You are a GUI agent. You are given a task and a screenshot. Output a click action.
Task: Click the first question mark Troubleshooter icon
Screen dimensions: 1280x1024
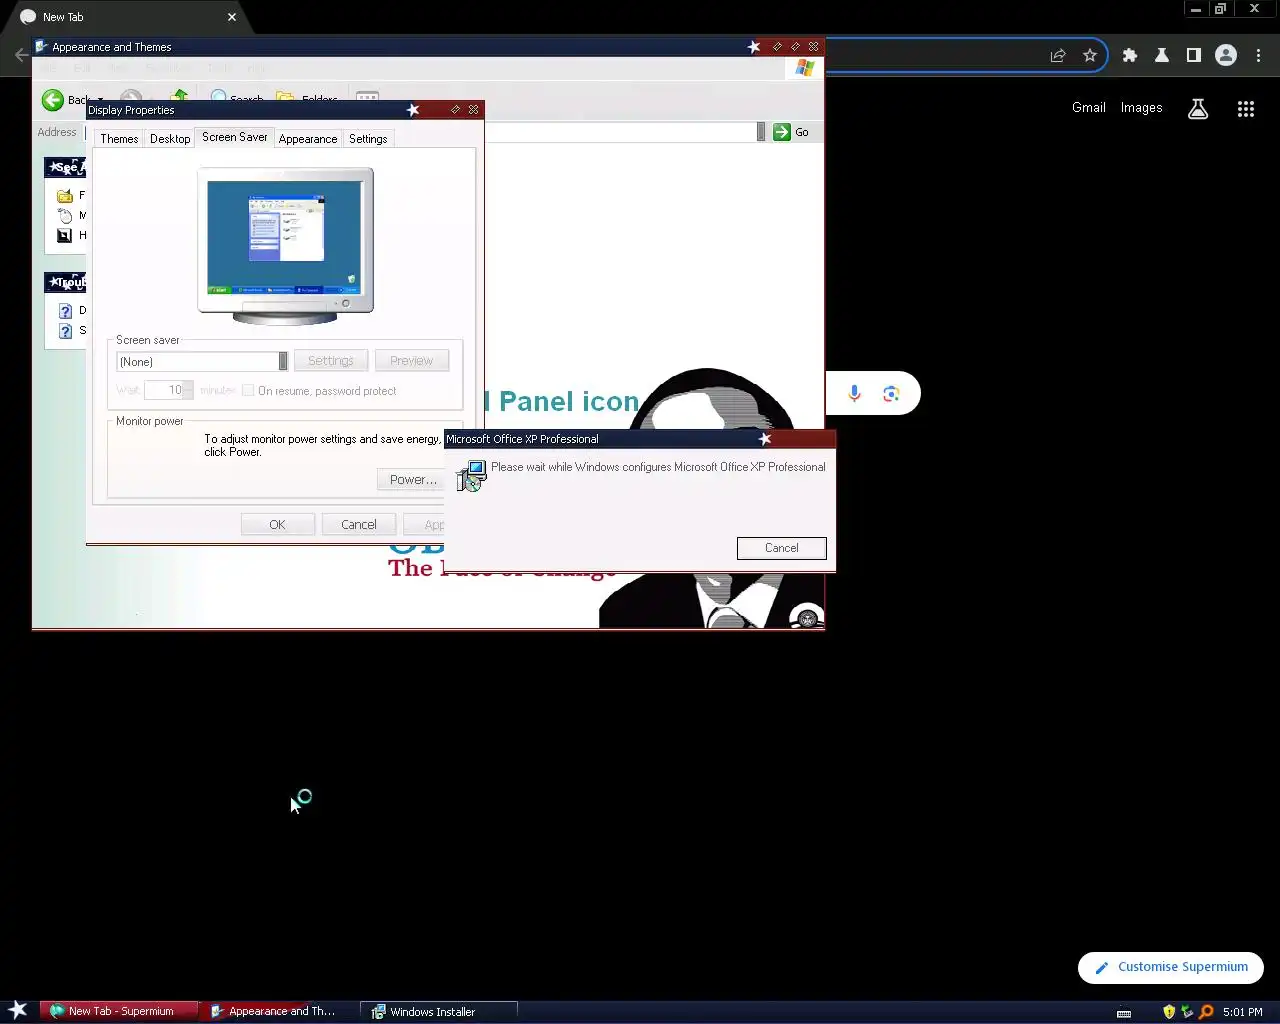click(65, 311)
